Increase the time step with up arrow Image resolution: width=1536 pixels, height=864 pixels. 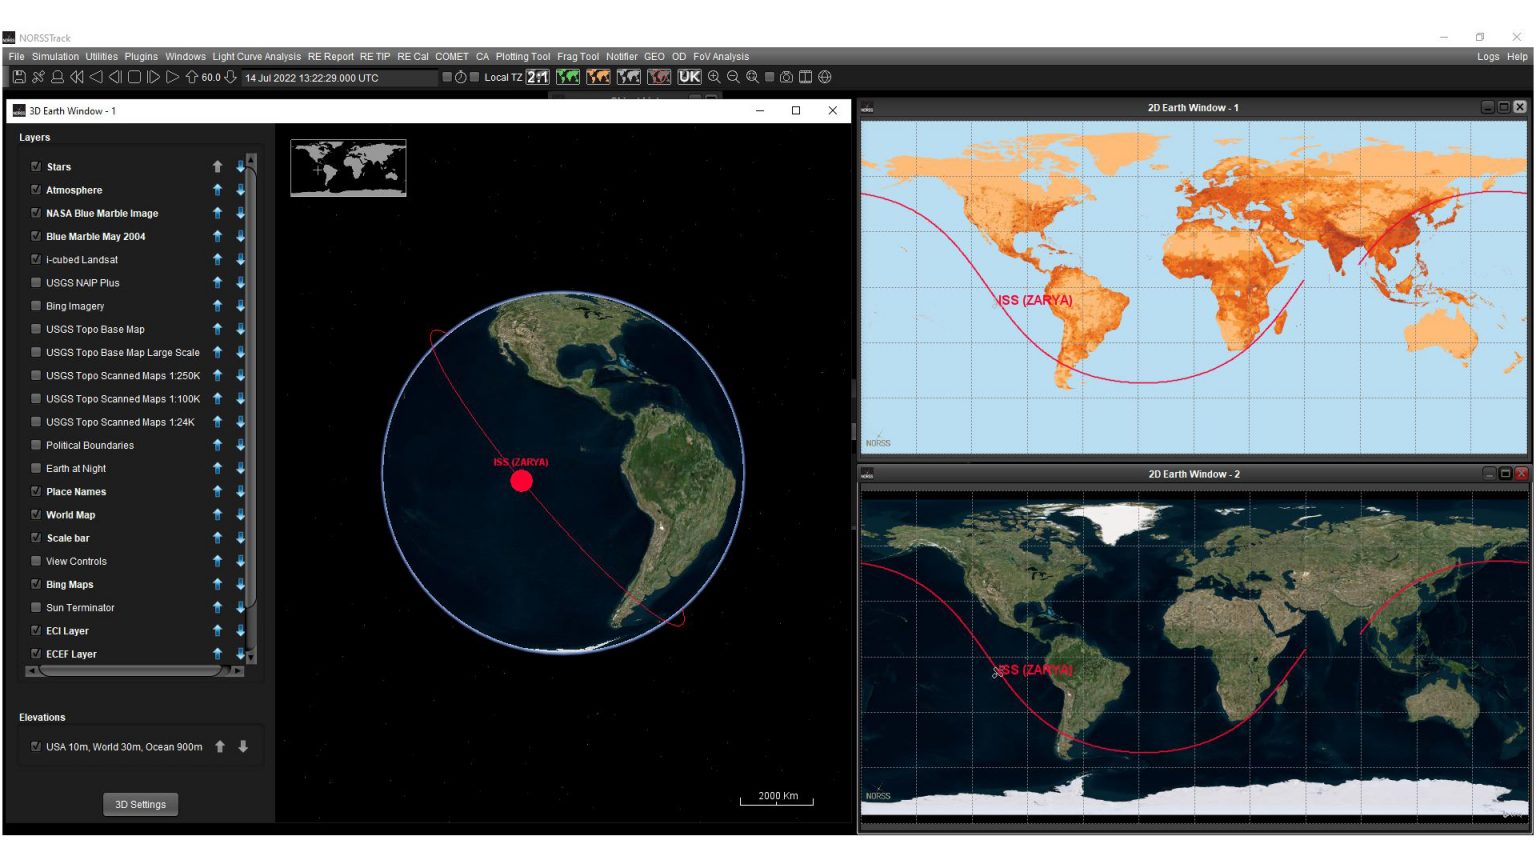tap(191, 77)
